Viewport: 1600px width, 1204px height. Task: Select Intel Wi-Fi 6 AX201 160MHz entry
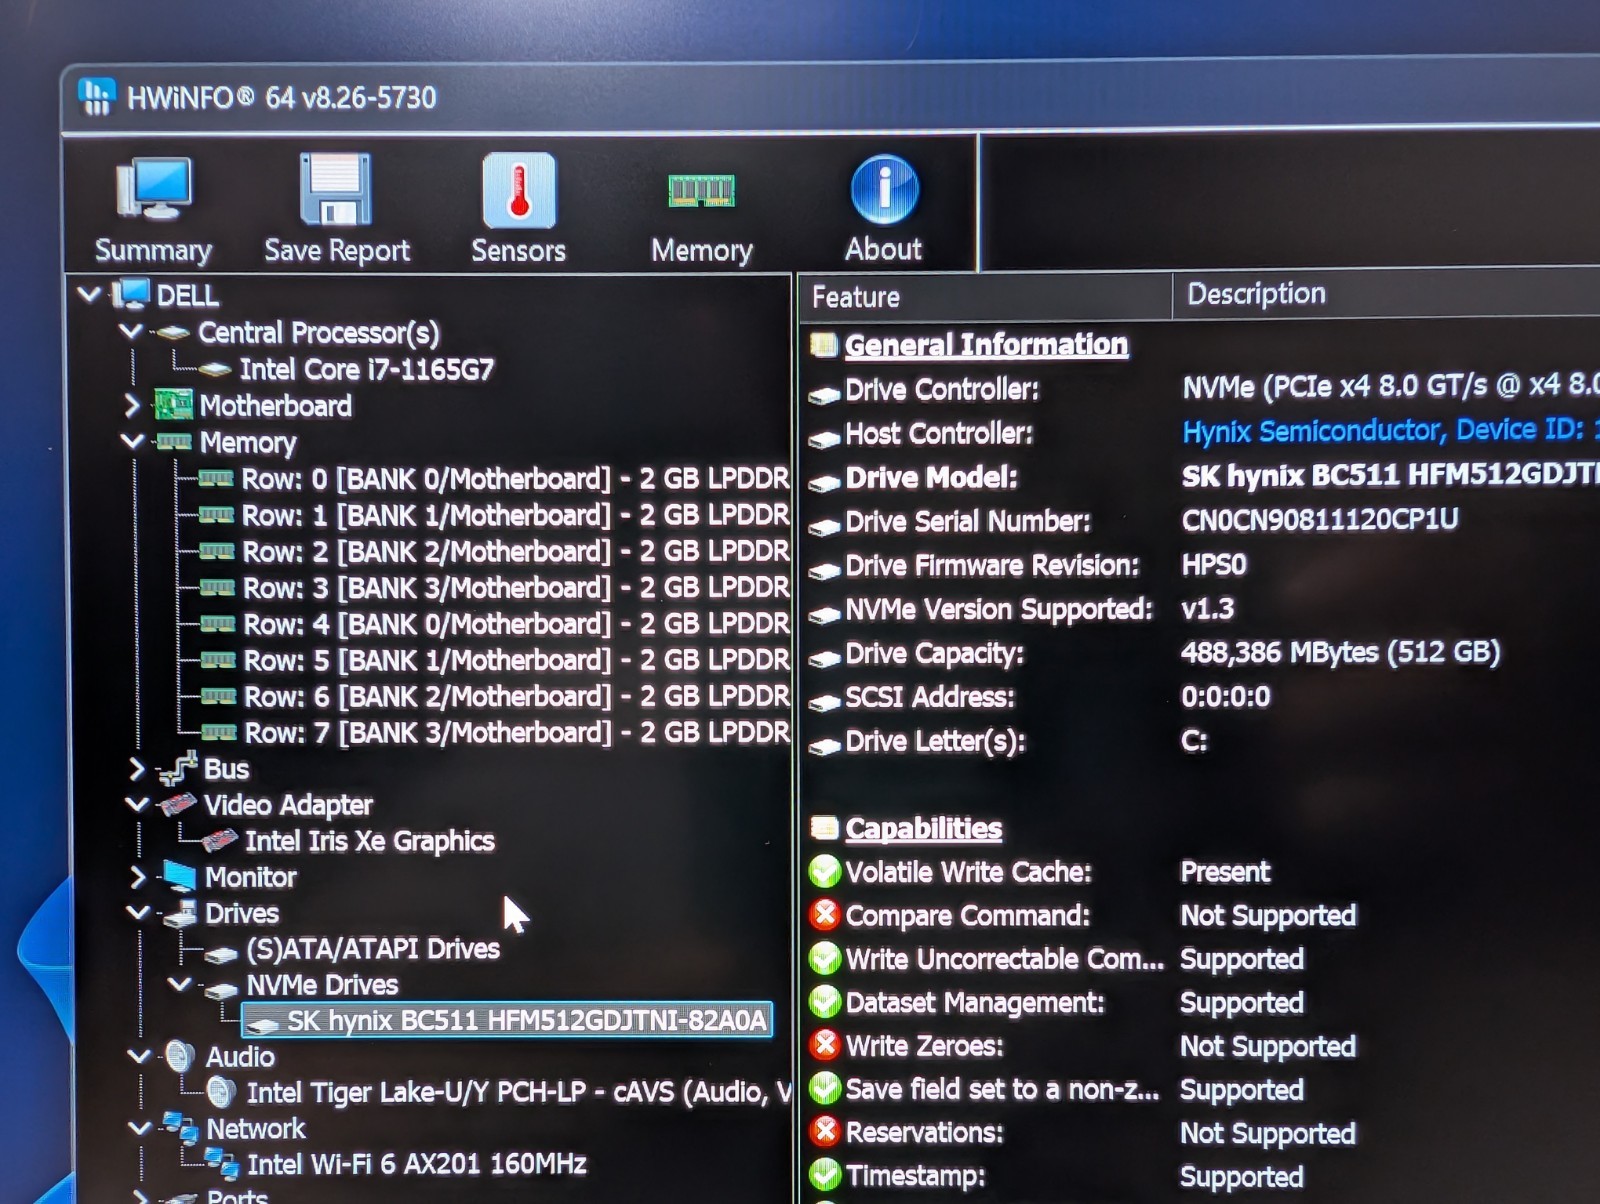[x=417, y=1164]
